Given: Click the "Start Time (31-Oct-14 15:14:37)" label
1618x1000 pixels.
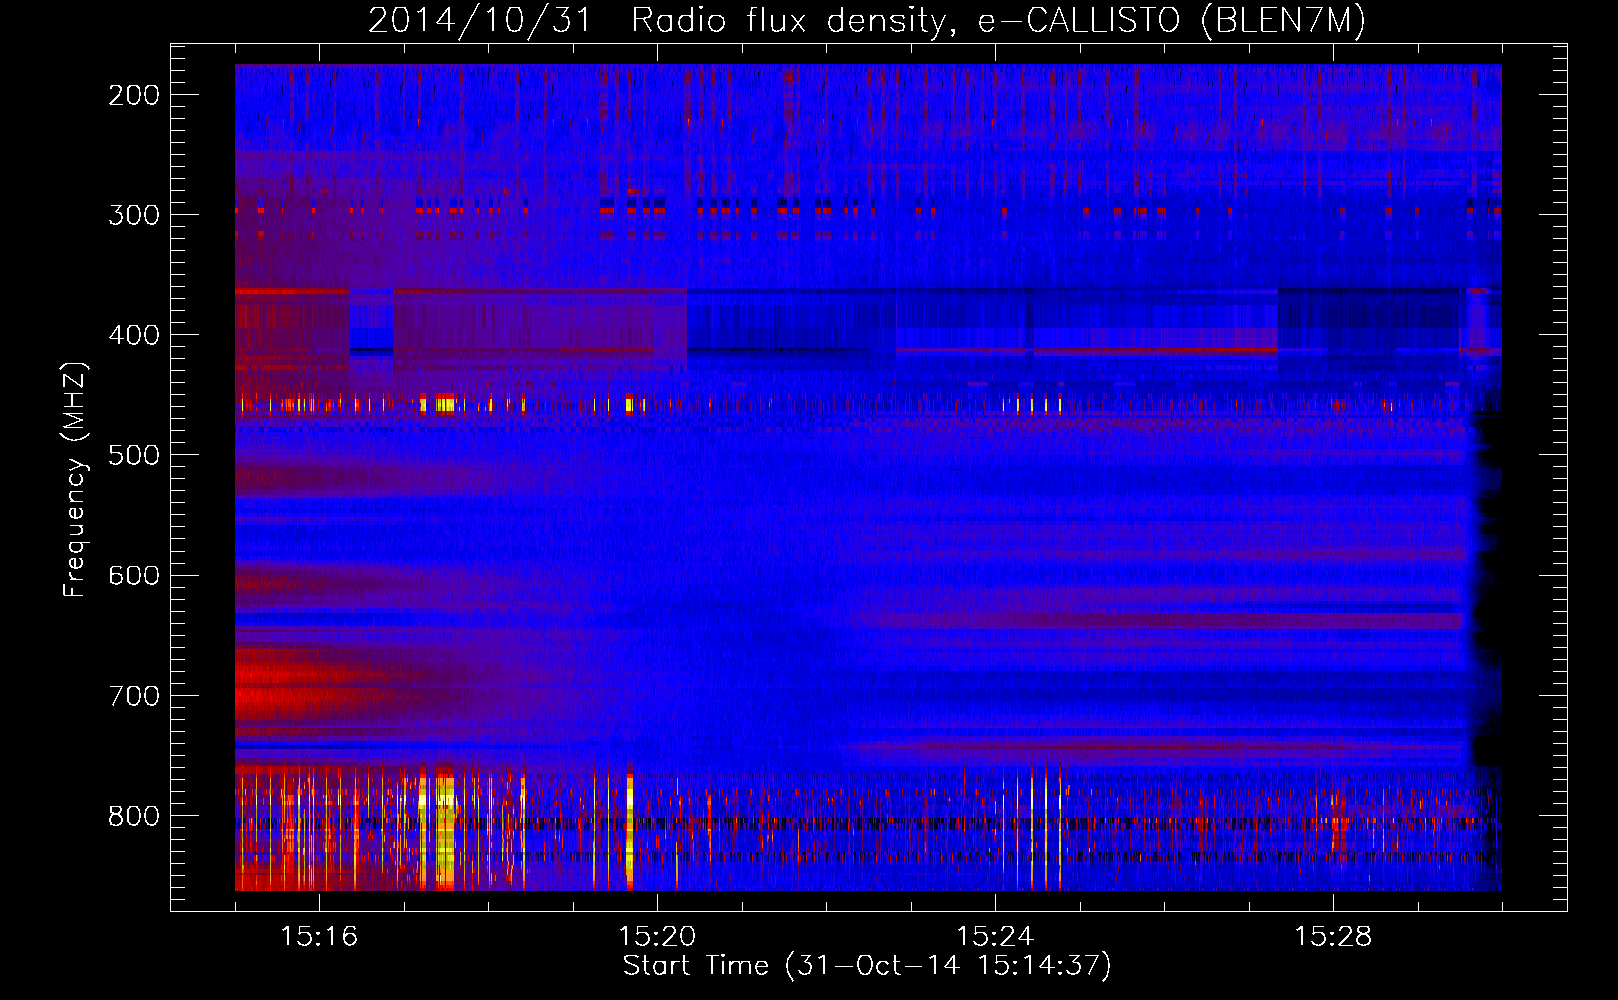Looking at the screenshot, I should pyautogui.click(x=867, y=966).
